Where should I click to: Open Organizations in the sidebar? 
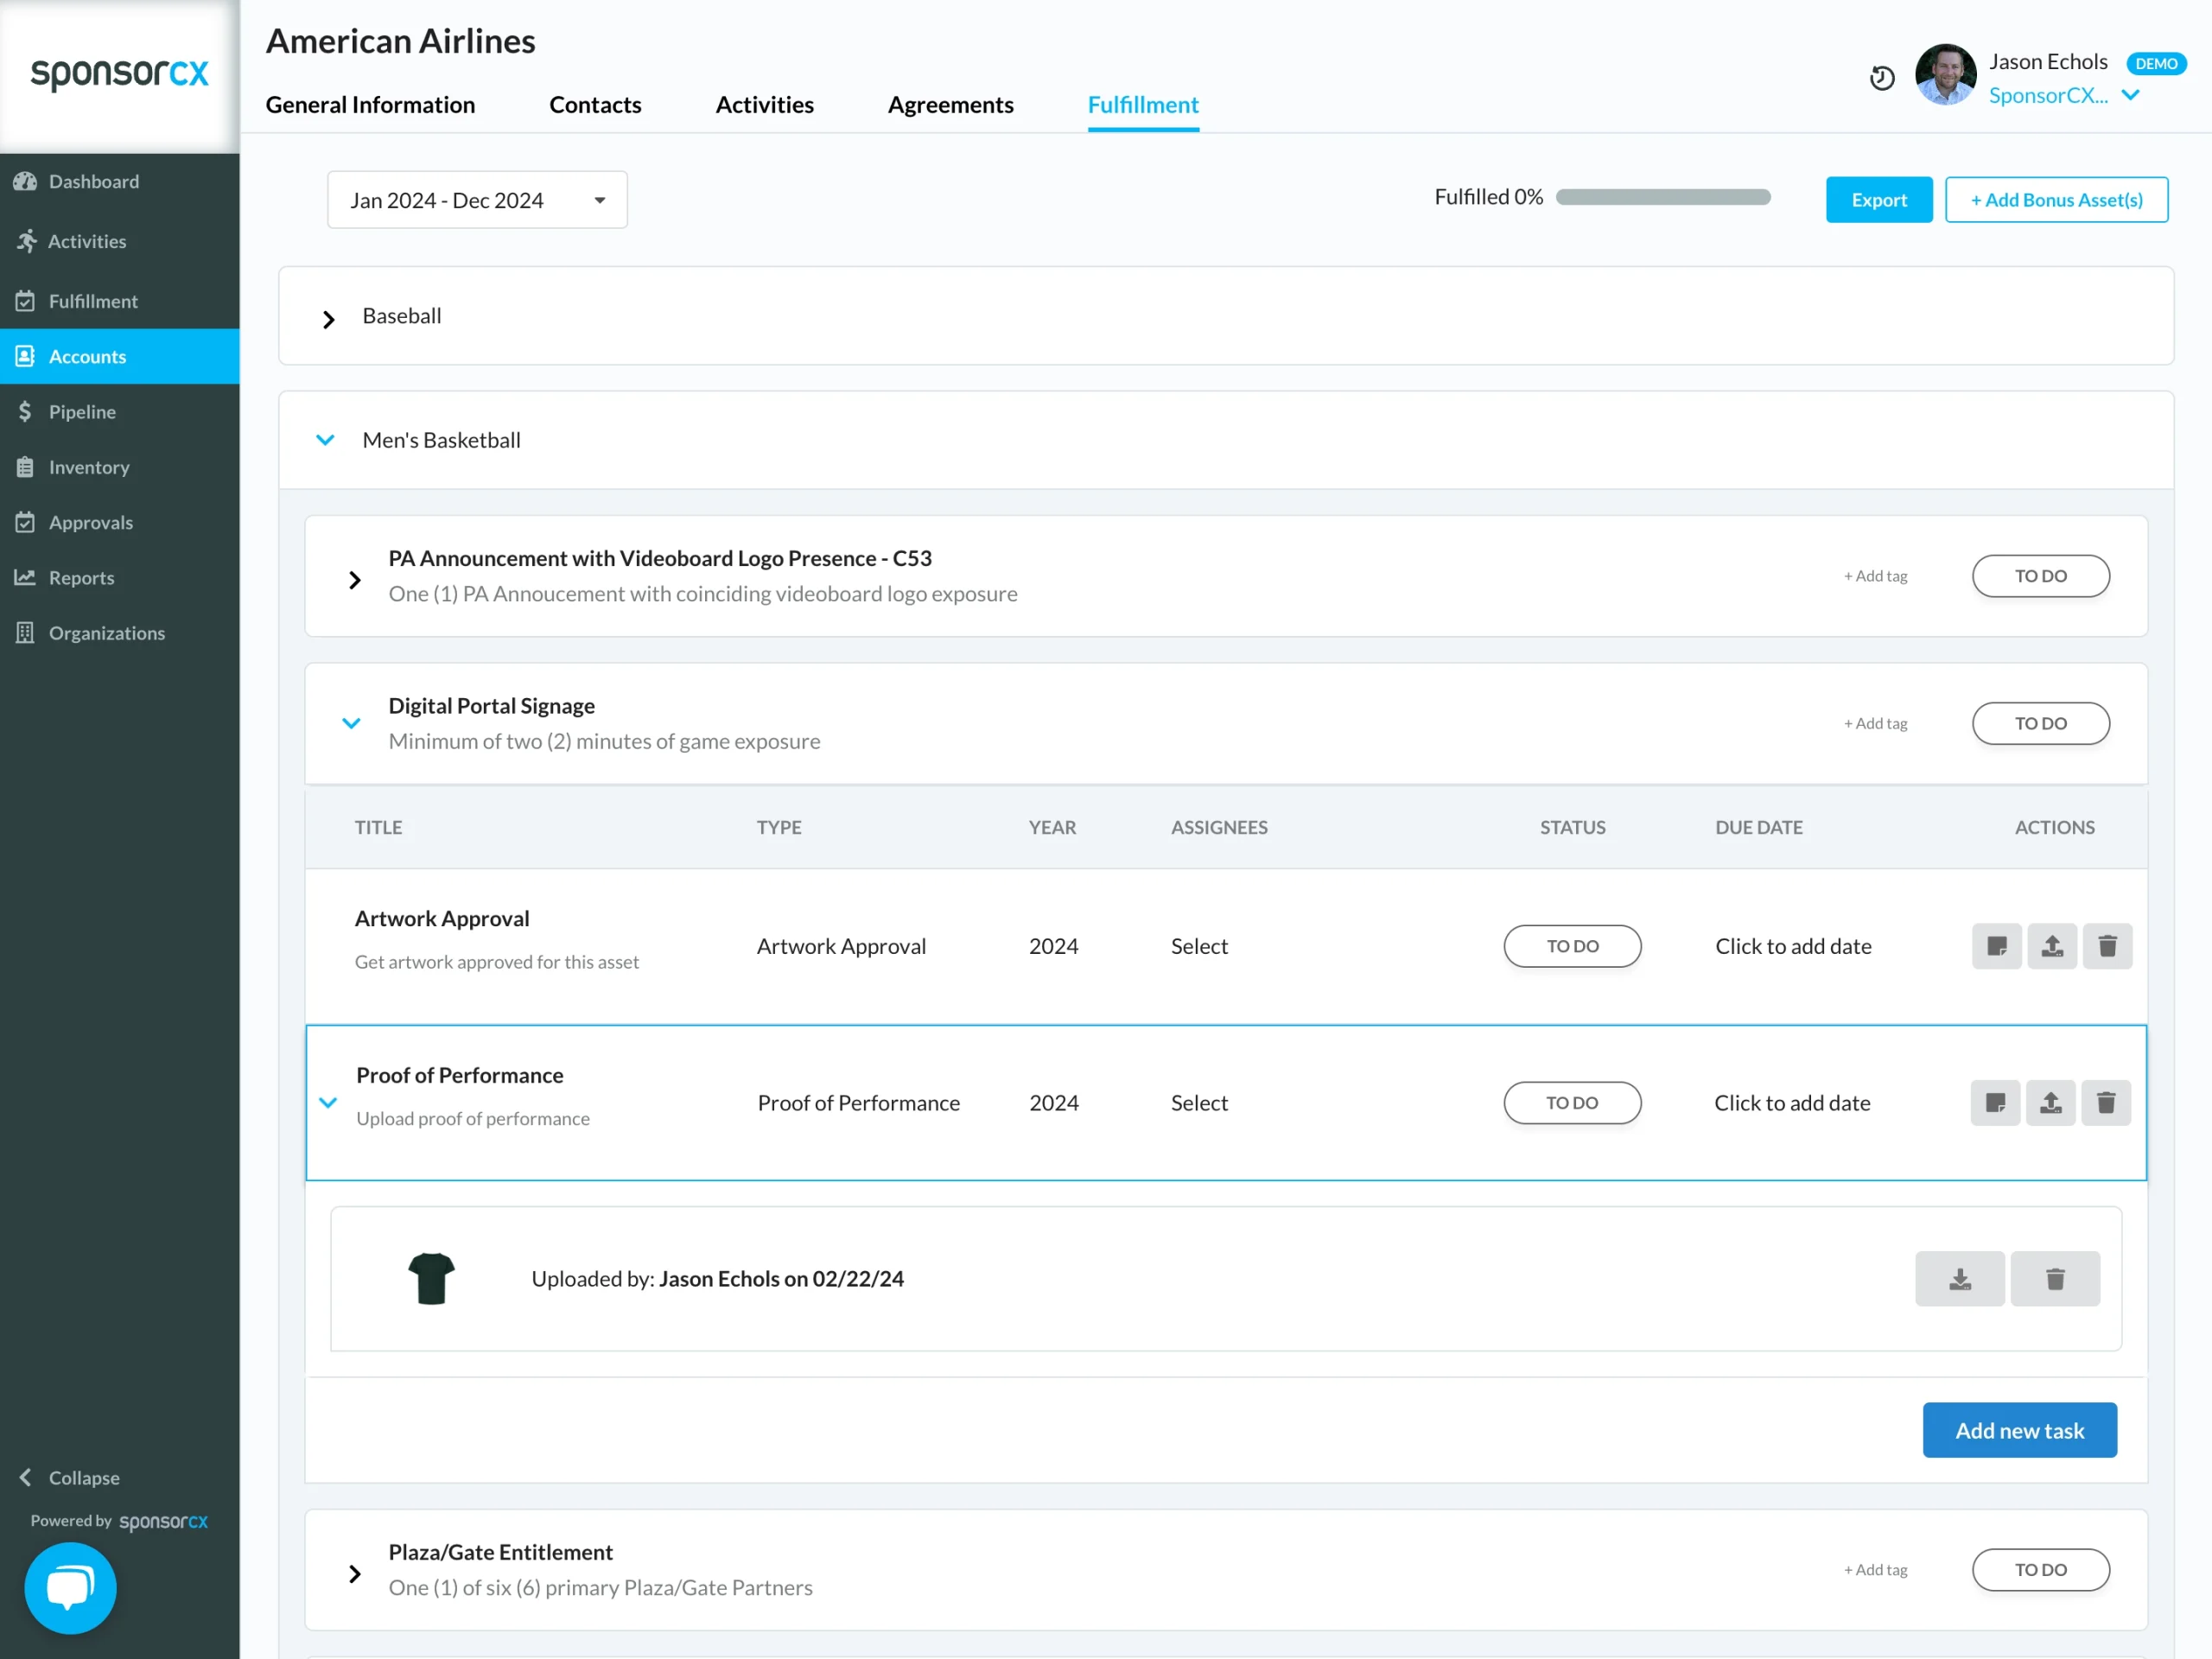(x=119, y=633)
